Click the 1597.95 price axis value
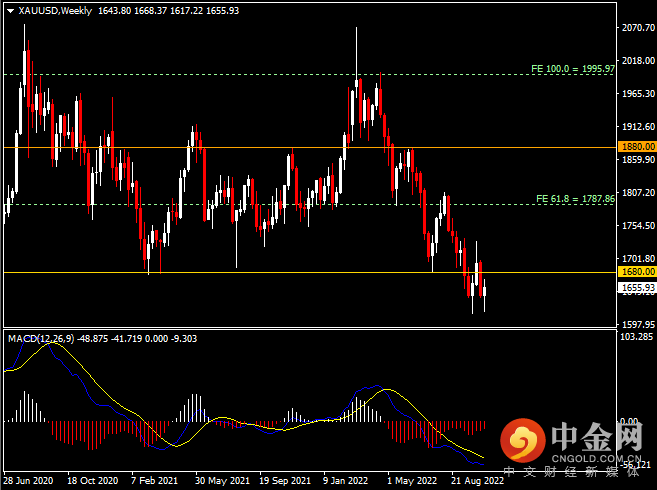The image size is (657, 490). point(638,324)
